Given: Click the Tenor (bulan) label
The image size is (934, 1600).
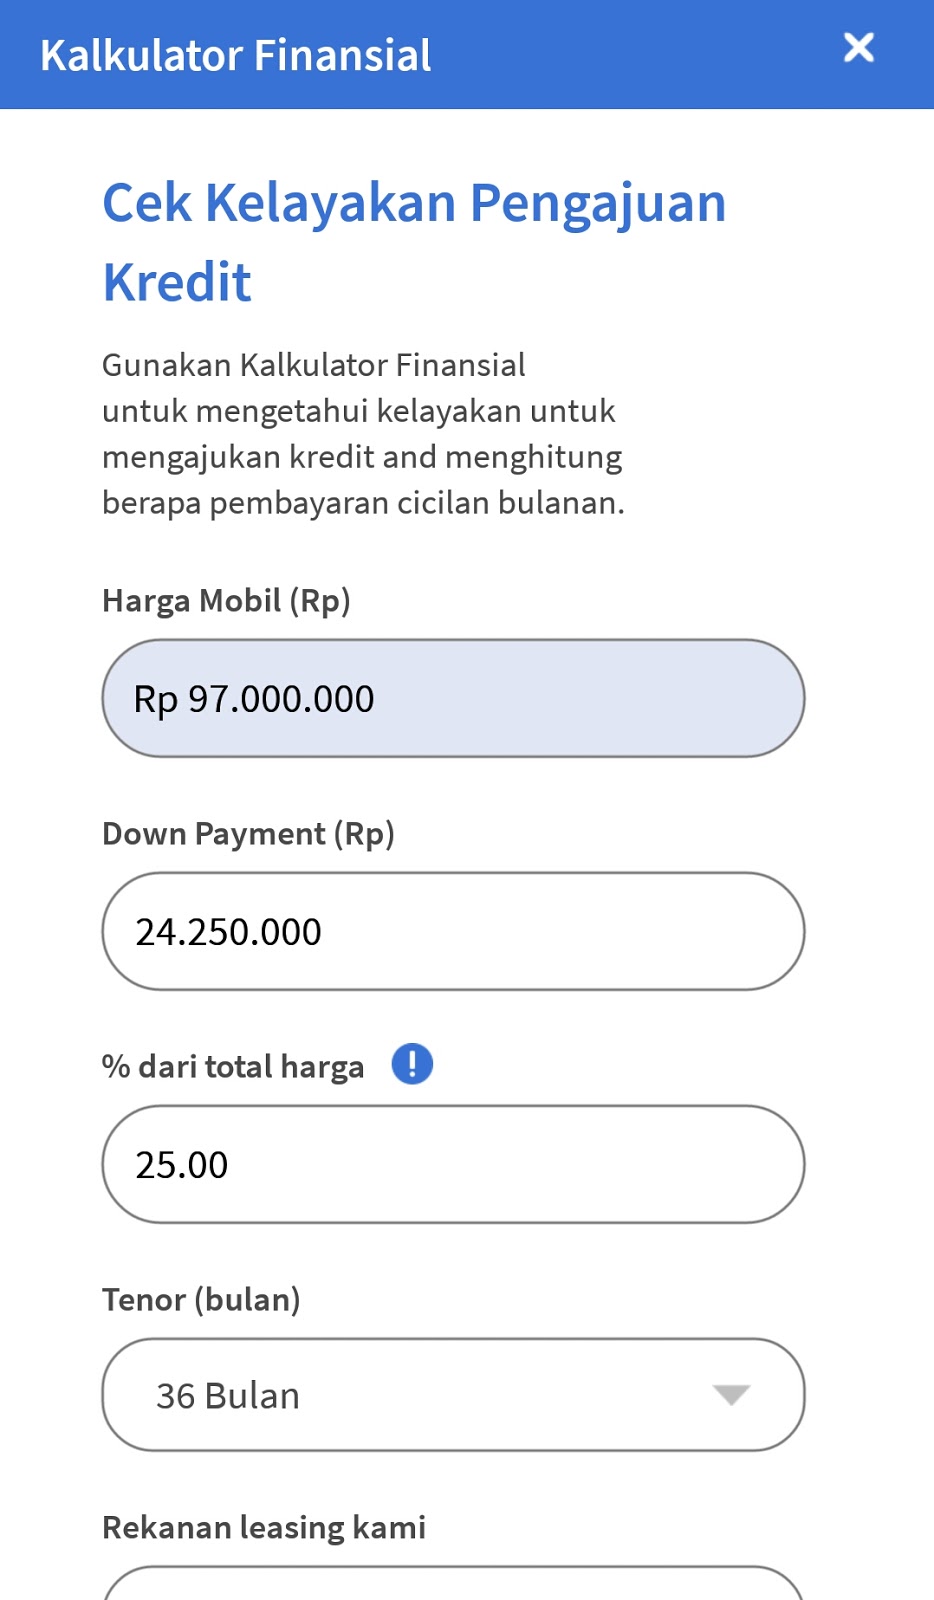Looking at the screenshot, I should click(x=201, y=1300).
